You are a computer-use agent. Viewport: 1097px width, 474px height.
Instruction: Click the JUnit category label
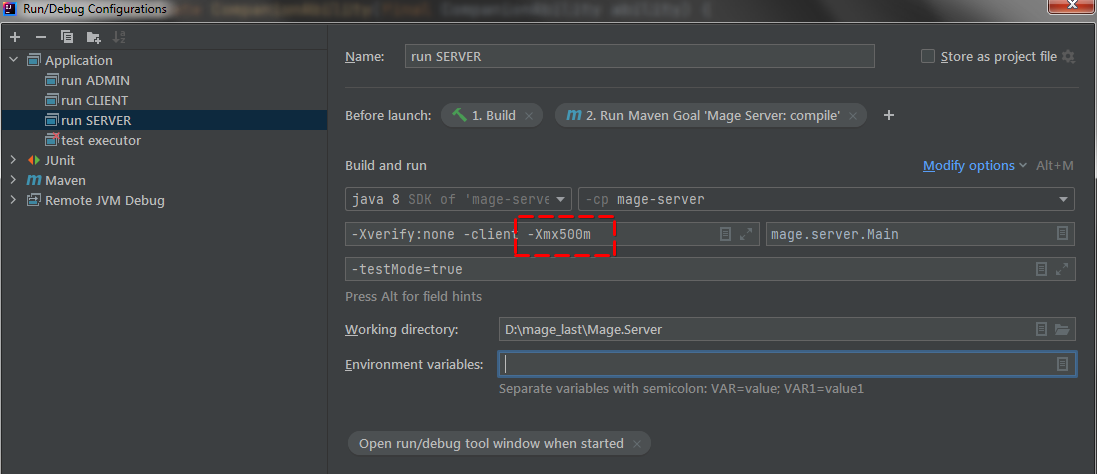click(x=60, y=160)
